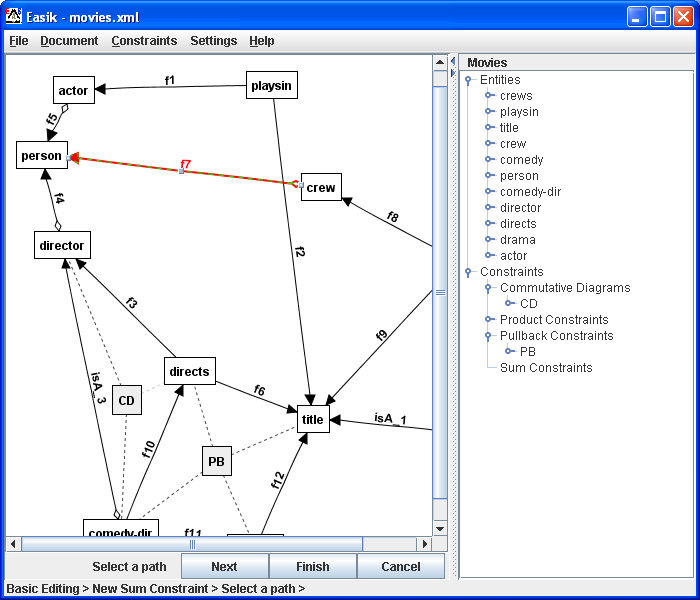Image resolution: width=700 pixels, height=600 pixels.
Task: Collapse the Entities tree node
Action: point(468,80)
